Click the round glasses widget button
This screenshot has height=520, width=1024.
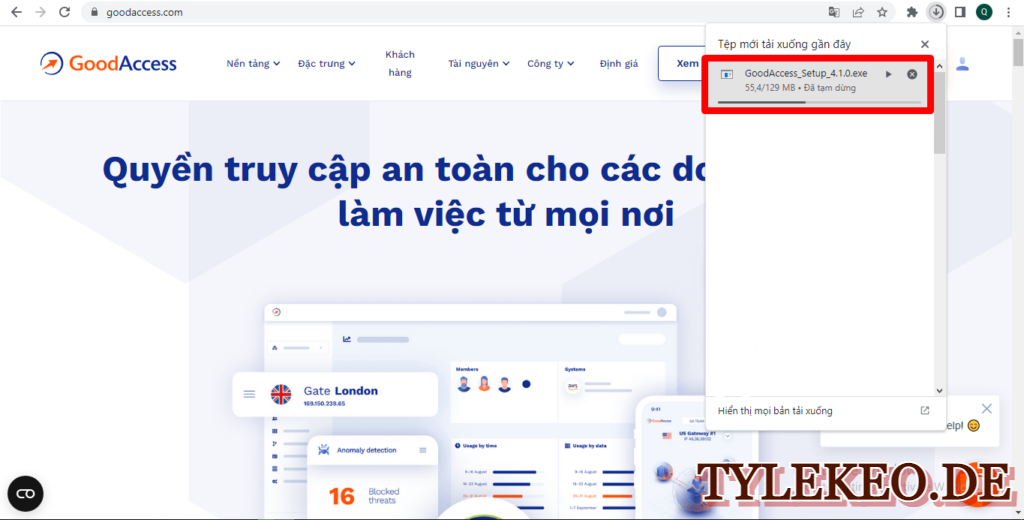(x=25, y=493)
